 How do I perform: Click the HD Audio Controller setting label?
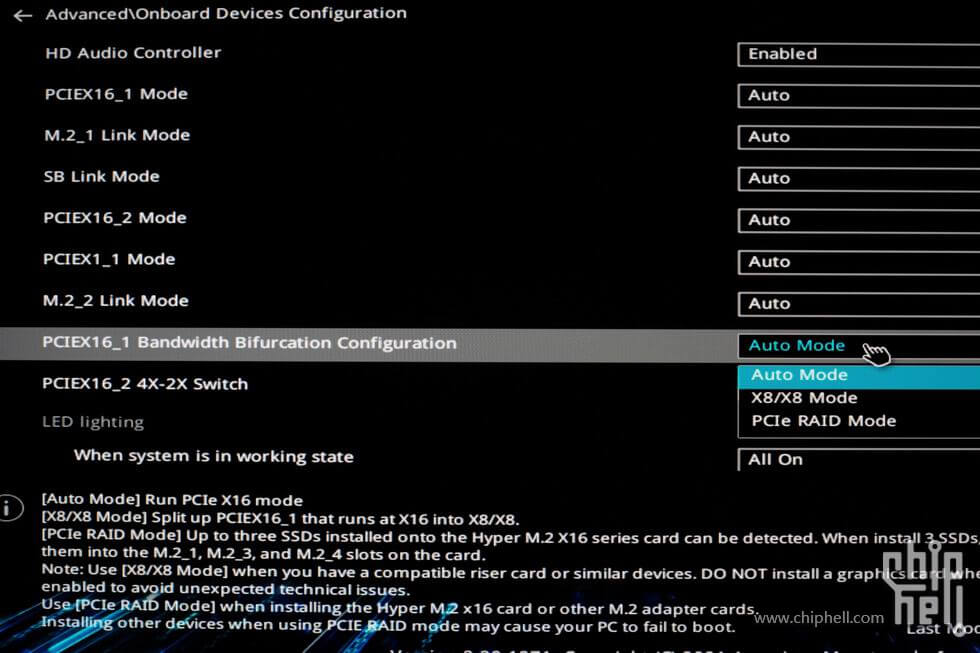click(133, 53)
